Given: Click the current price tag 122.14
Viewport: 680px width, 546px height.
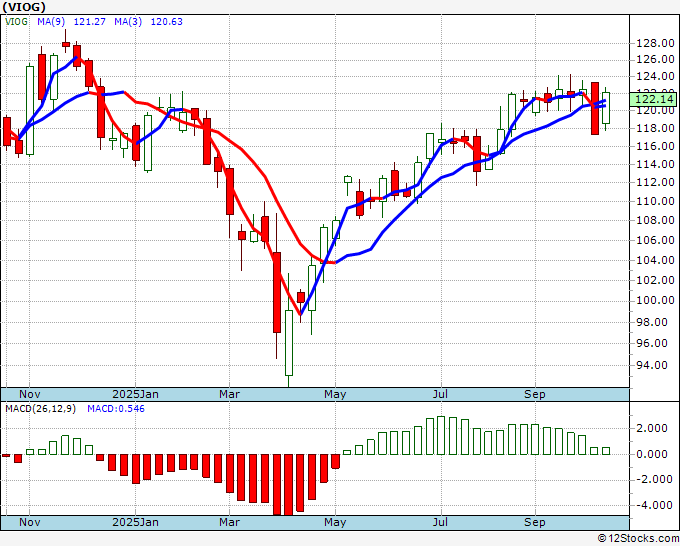Looking at the screenshot, I should [654, 99].
